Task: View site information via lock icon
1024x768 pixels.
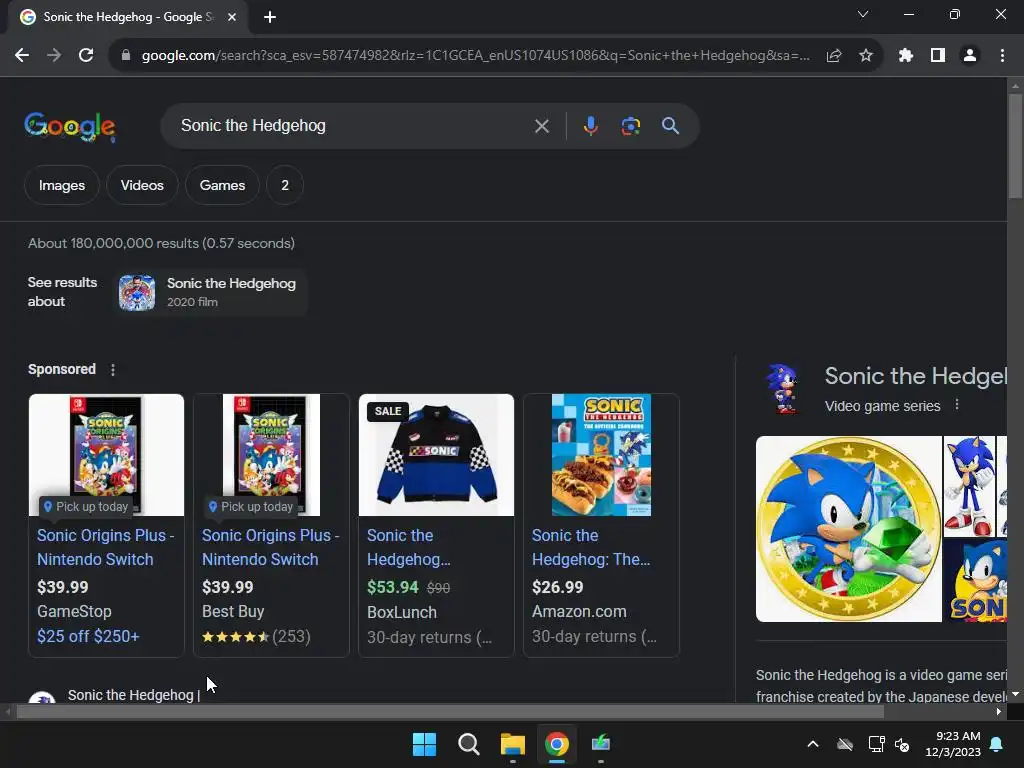Action: [126, 56]
